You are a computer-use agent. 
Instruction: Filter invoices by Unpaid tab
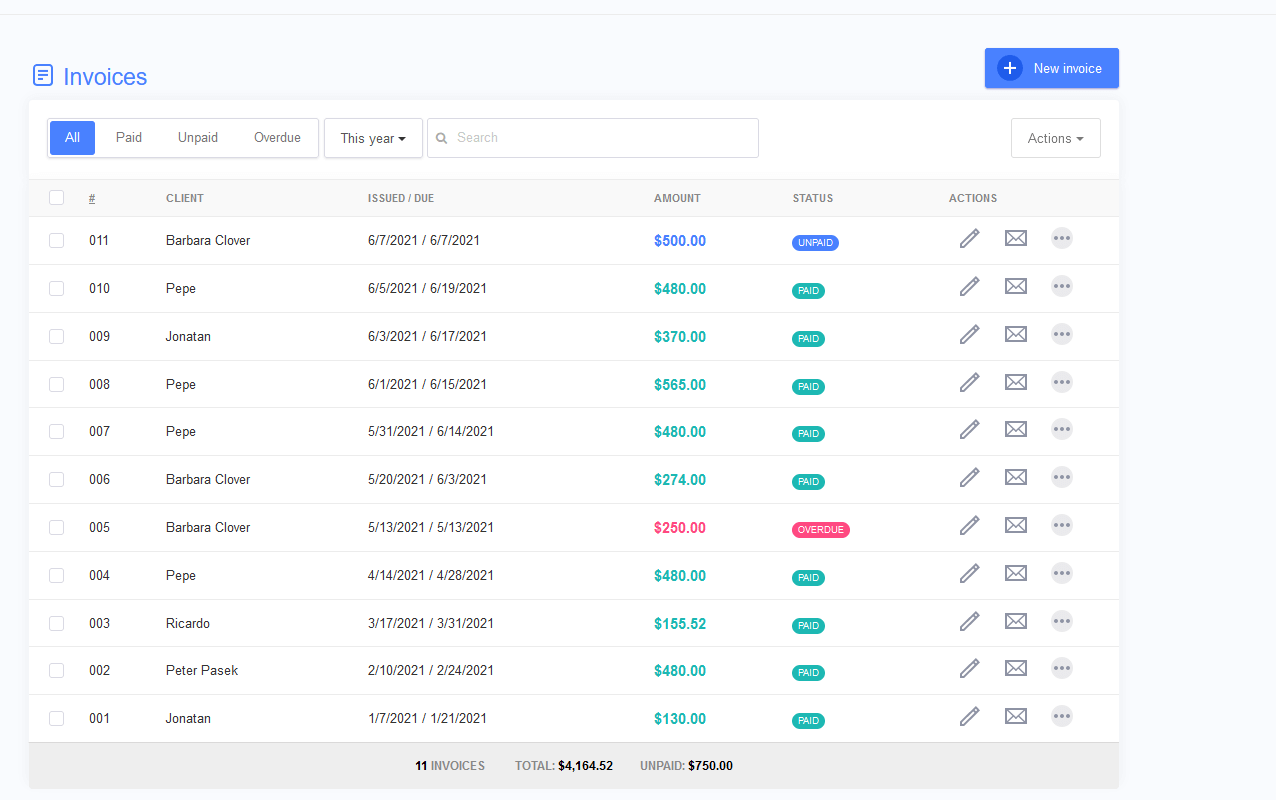point(198,138)
